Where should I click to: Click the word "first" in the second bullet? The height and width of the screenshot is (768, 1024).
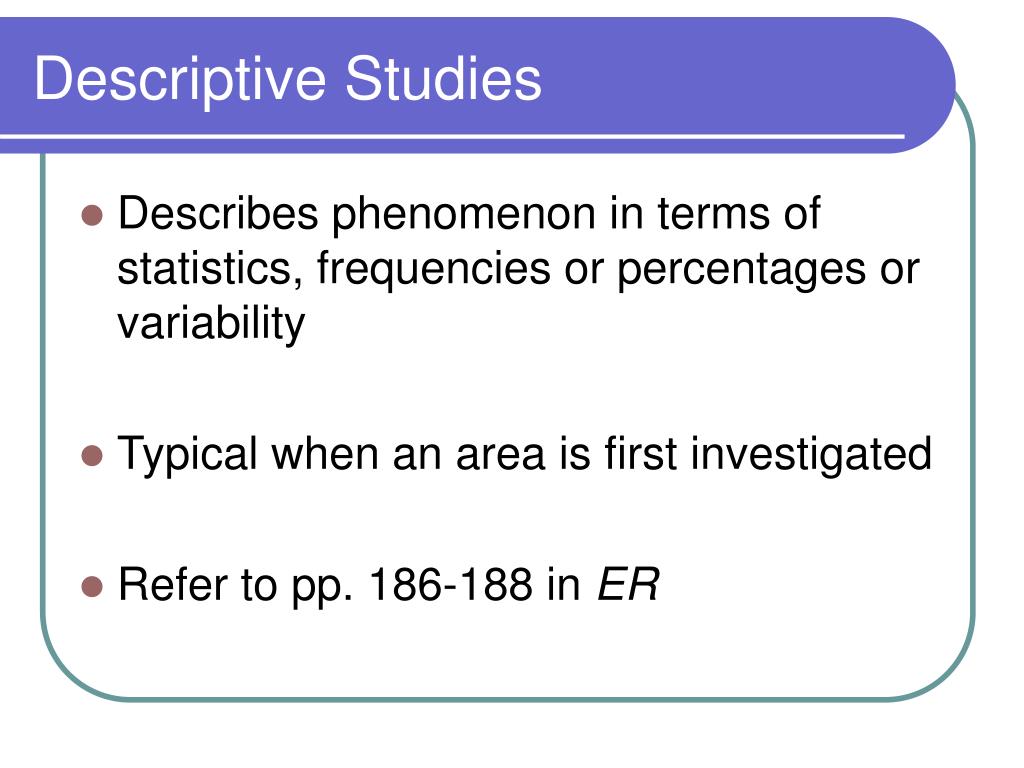pos(639,453)
